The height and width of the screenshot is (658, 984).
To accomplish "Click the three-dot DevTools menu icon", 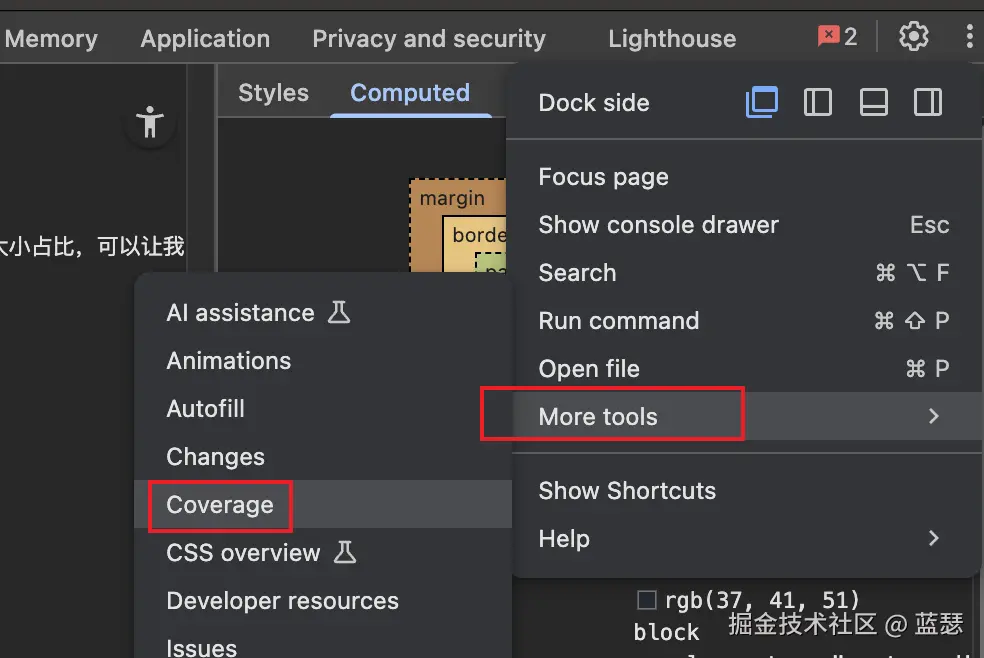I will coord(969,37).
